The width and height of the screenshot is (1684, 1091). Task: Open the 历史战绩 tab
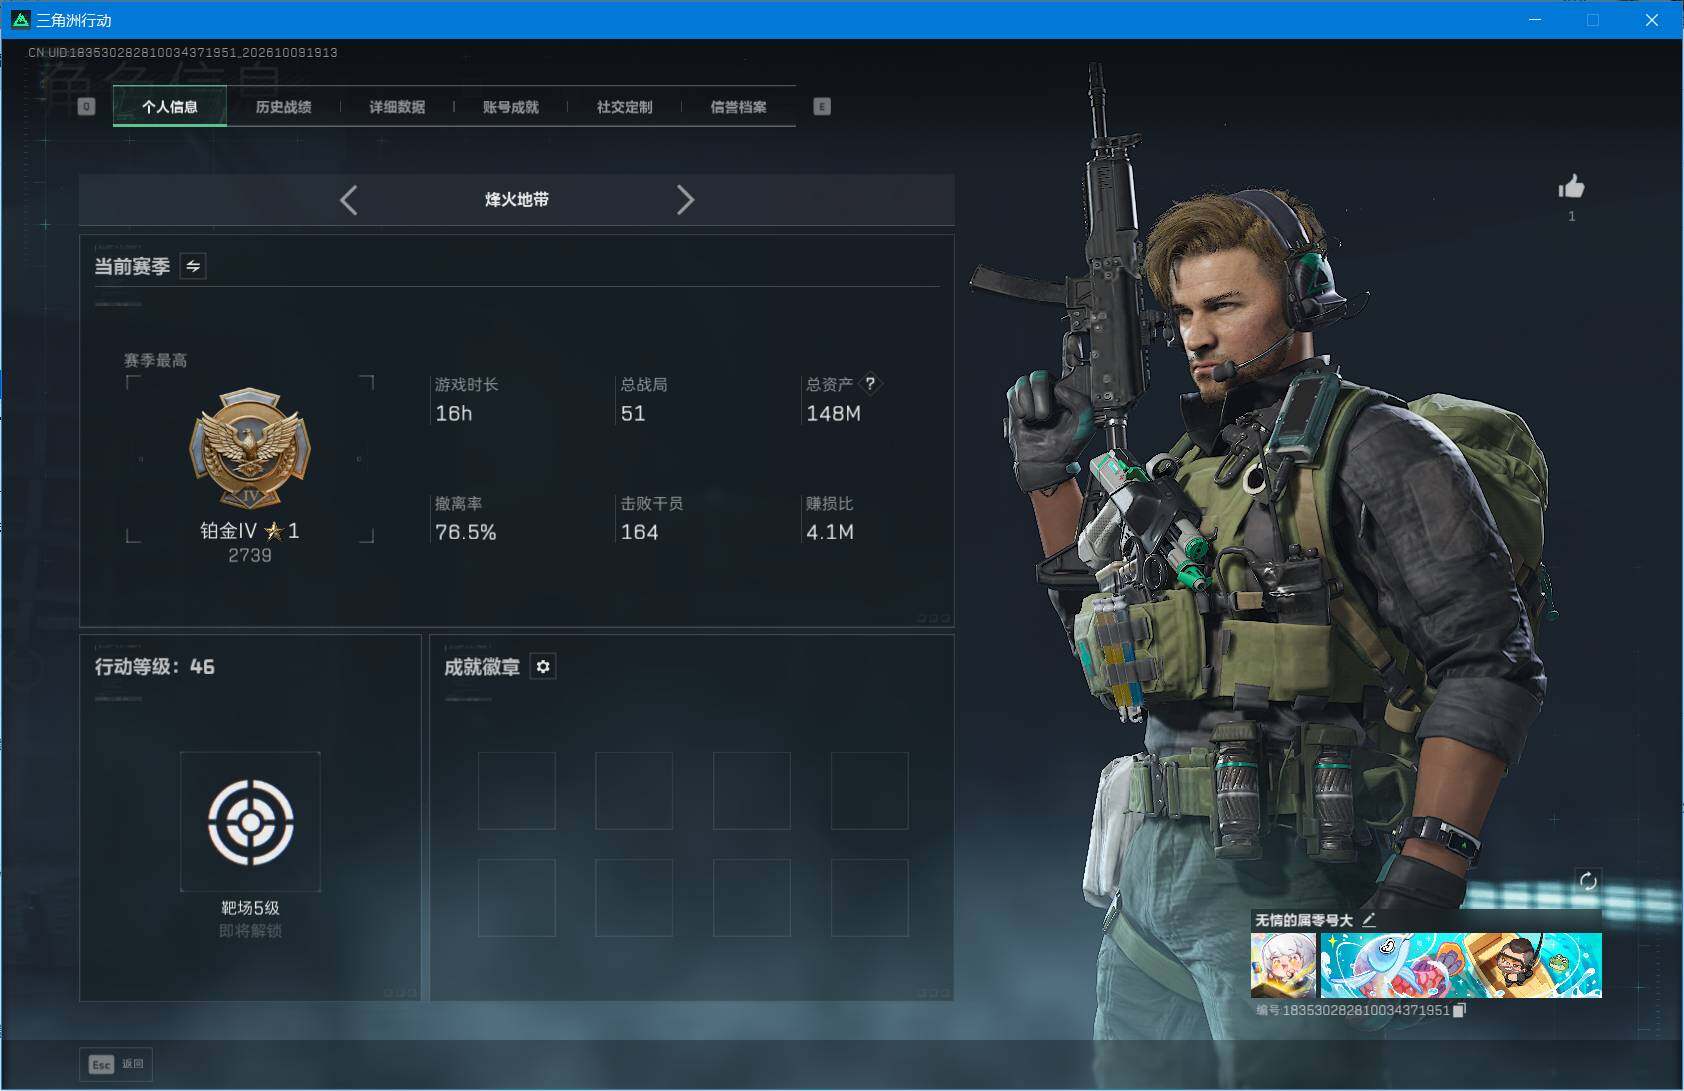(x=284, y=107)
